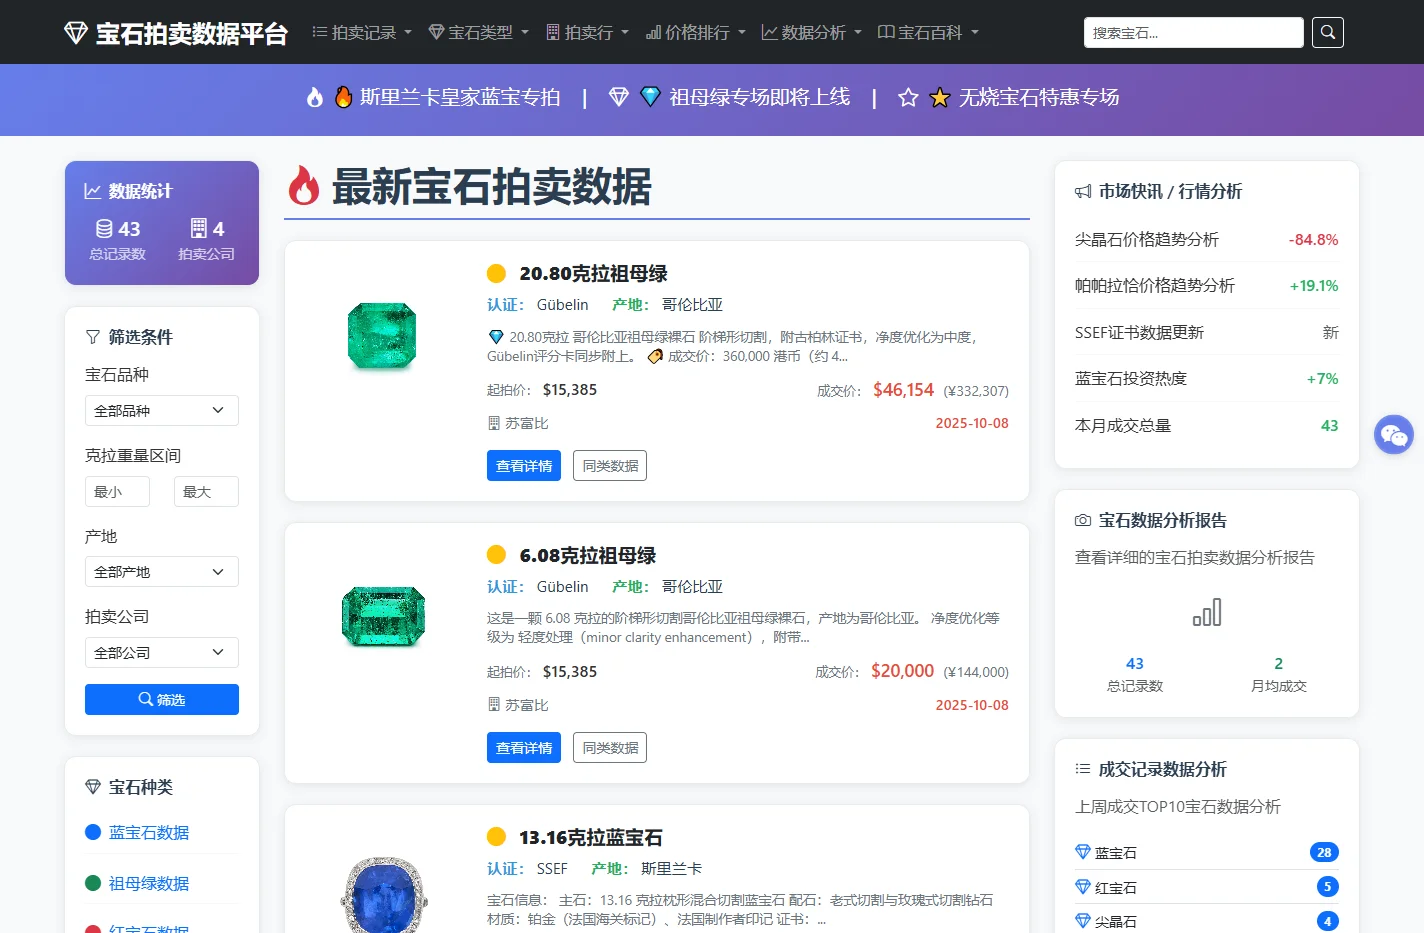Click the database icon above 总记录数
The height and width of the screenshot is (933, 1424).
(104, 229)
